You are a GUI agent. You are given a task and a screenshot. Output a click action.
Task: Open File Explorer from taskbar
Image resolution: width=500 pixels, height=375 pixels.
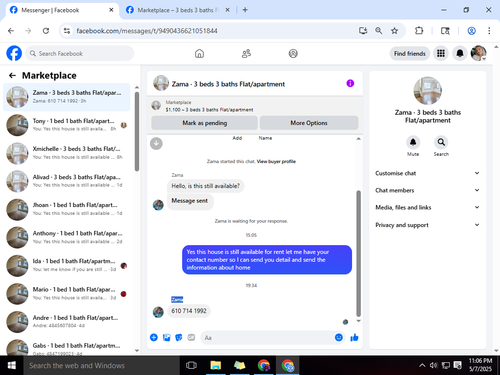[x=216, y=365]
